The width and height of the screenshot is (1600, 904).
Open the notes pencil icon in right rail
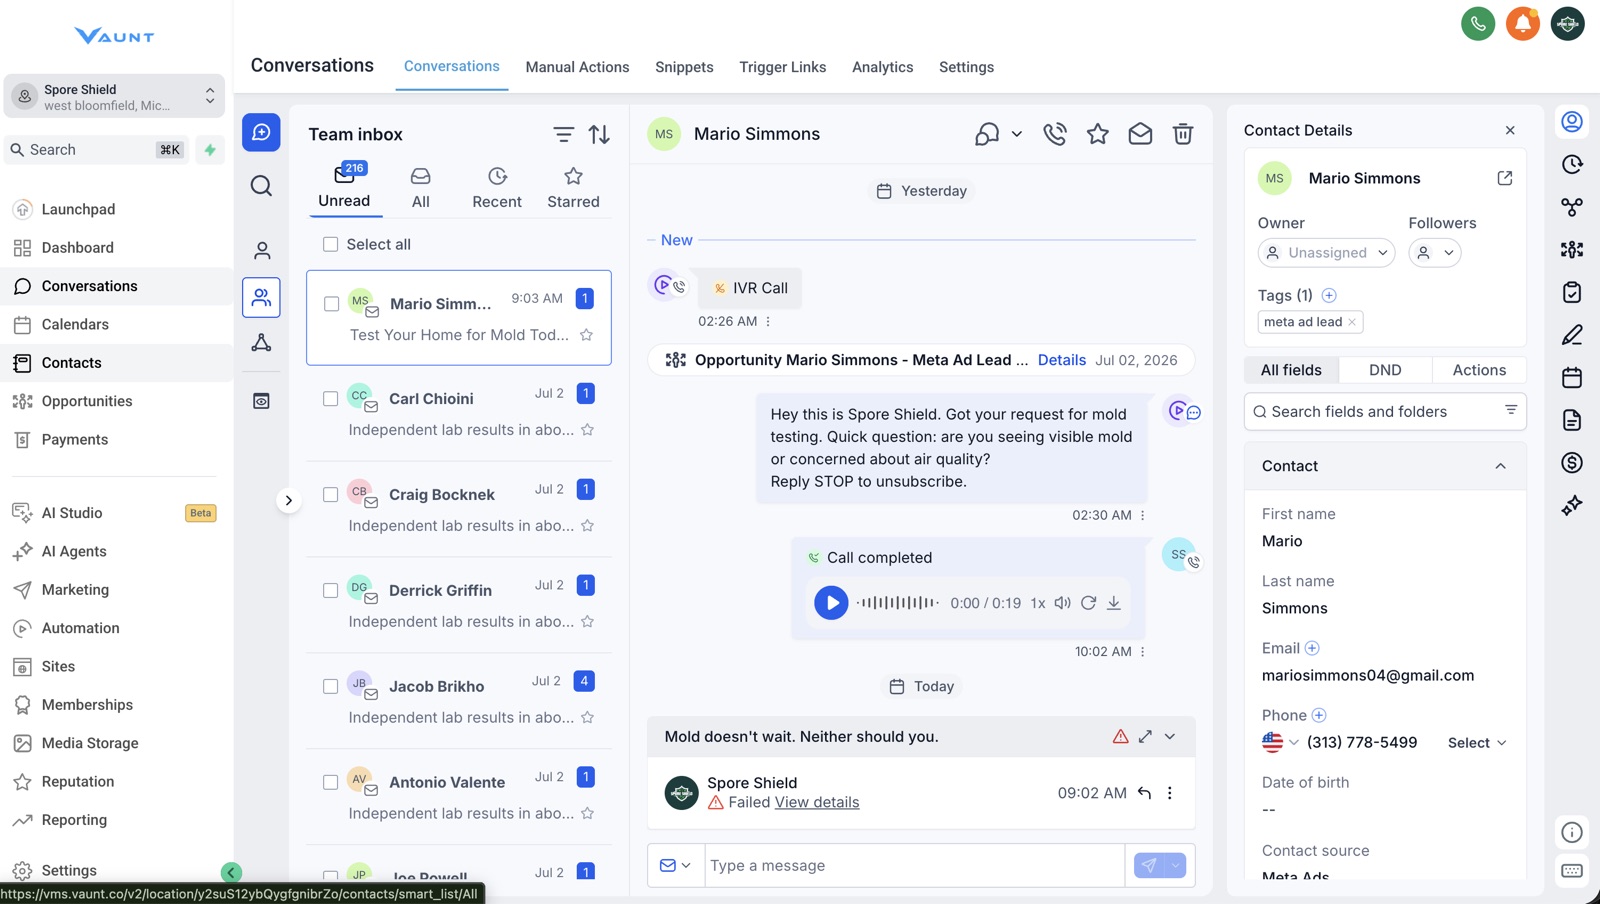pos(1572,335)
